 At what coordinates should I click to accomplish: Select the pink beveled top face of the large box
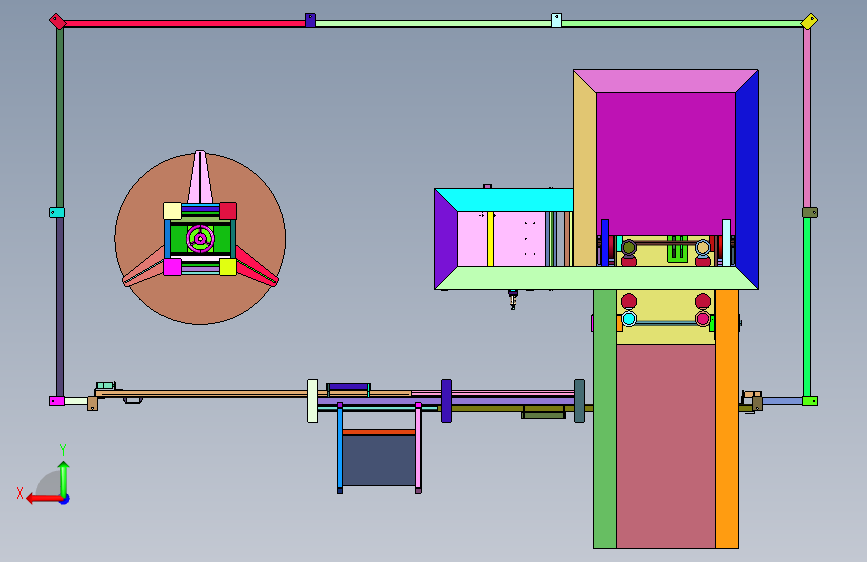[666, 81]
